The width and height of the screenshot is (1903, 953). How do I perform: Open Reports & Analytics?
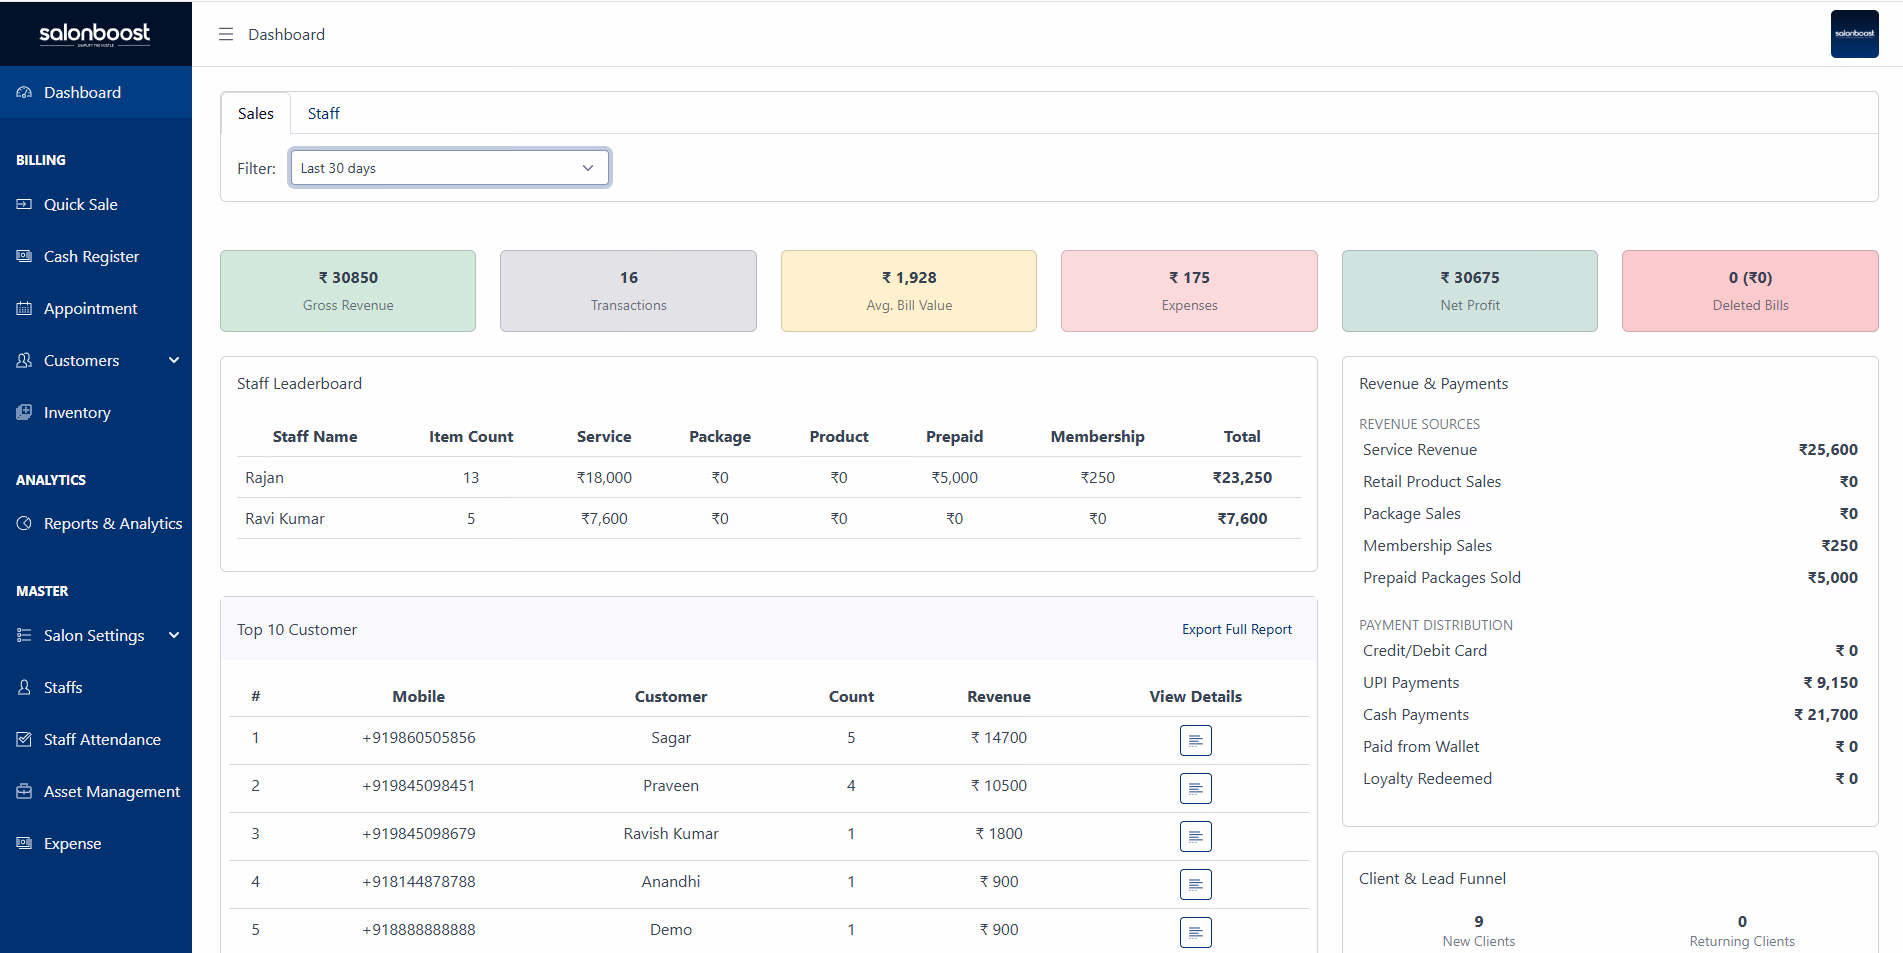click(96, 523)
